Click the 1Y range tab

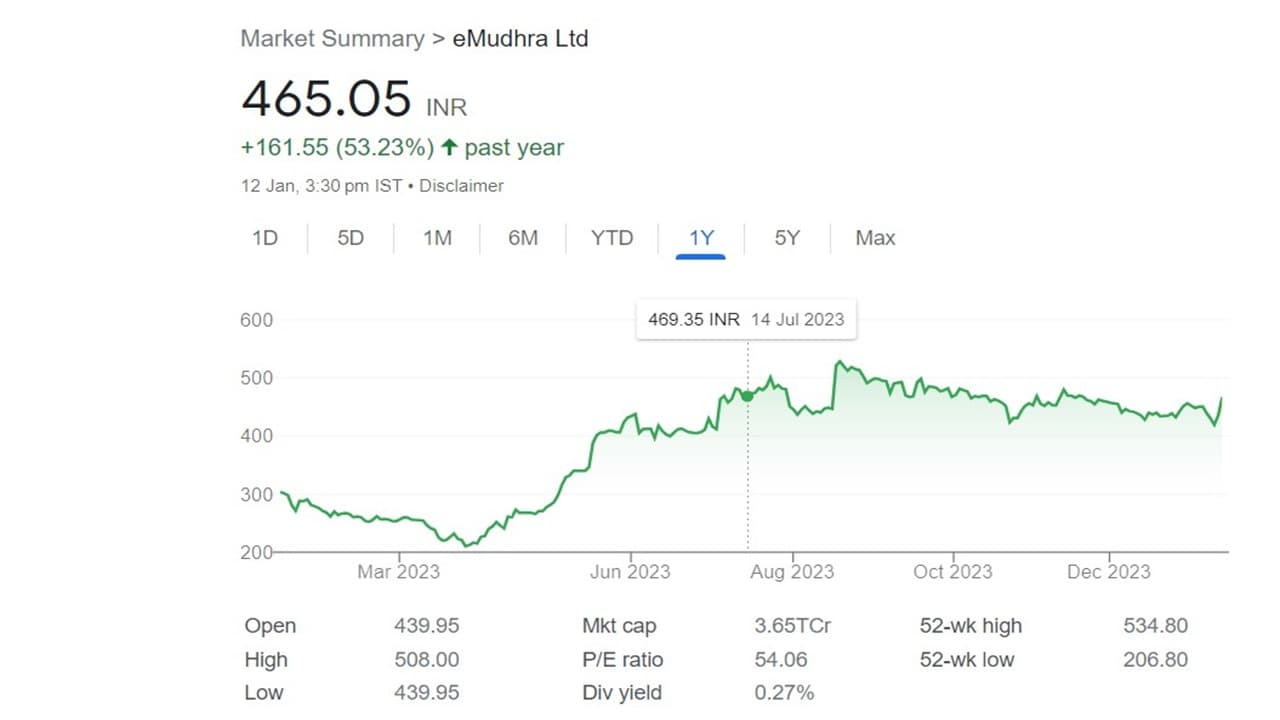pos(701,238)
